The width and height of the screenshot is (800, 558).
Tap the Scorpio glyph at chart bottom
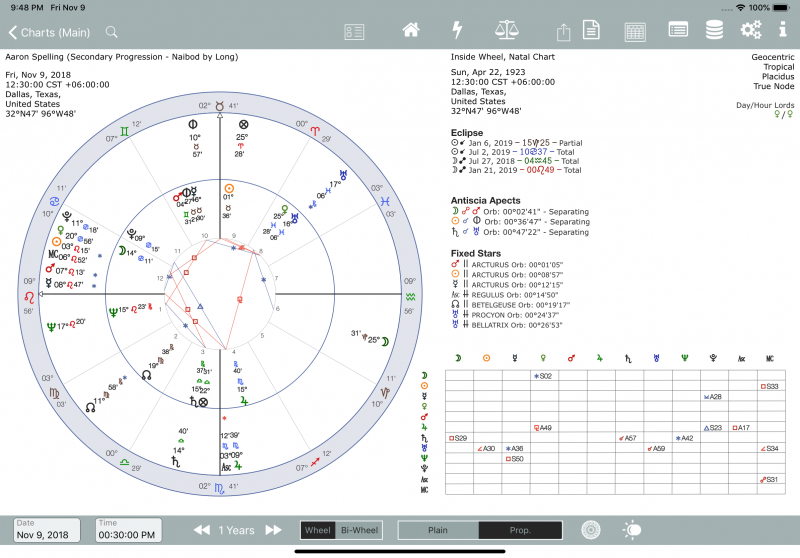click(x=219, y=488)
